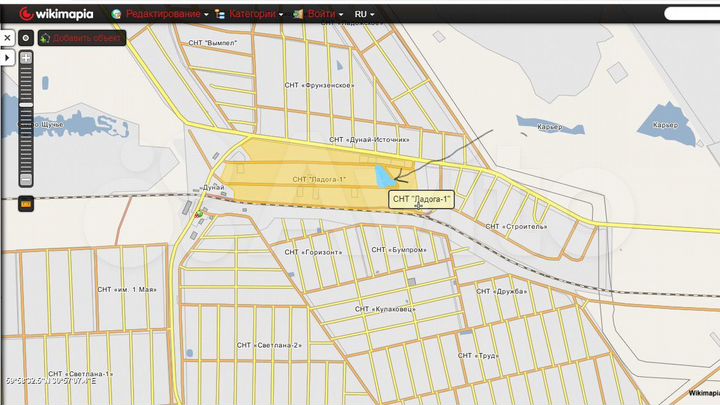The height and width of the screenshot is (405, 720).
Task: Click the globe icon beside Редактирование
Action: point(118,15)
